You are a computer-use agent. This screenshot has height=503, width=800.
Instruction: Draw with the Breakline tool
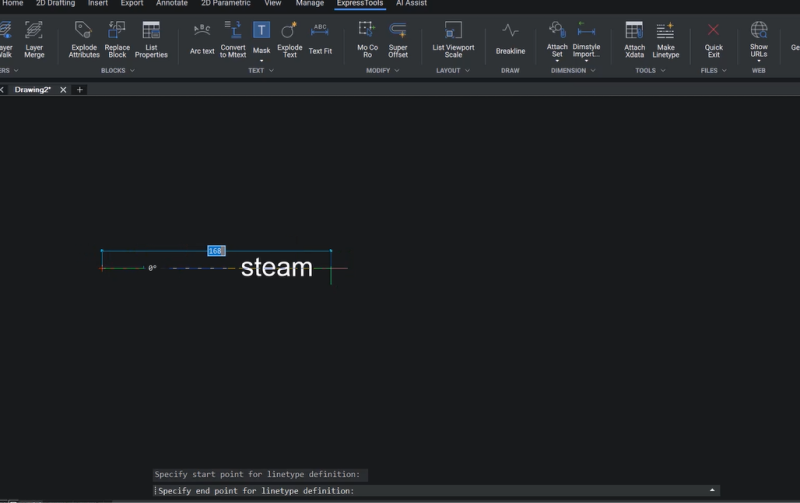tap(510, 39)
